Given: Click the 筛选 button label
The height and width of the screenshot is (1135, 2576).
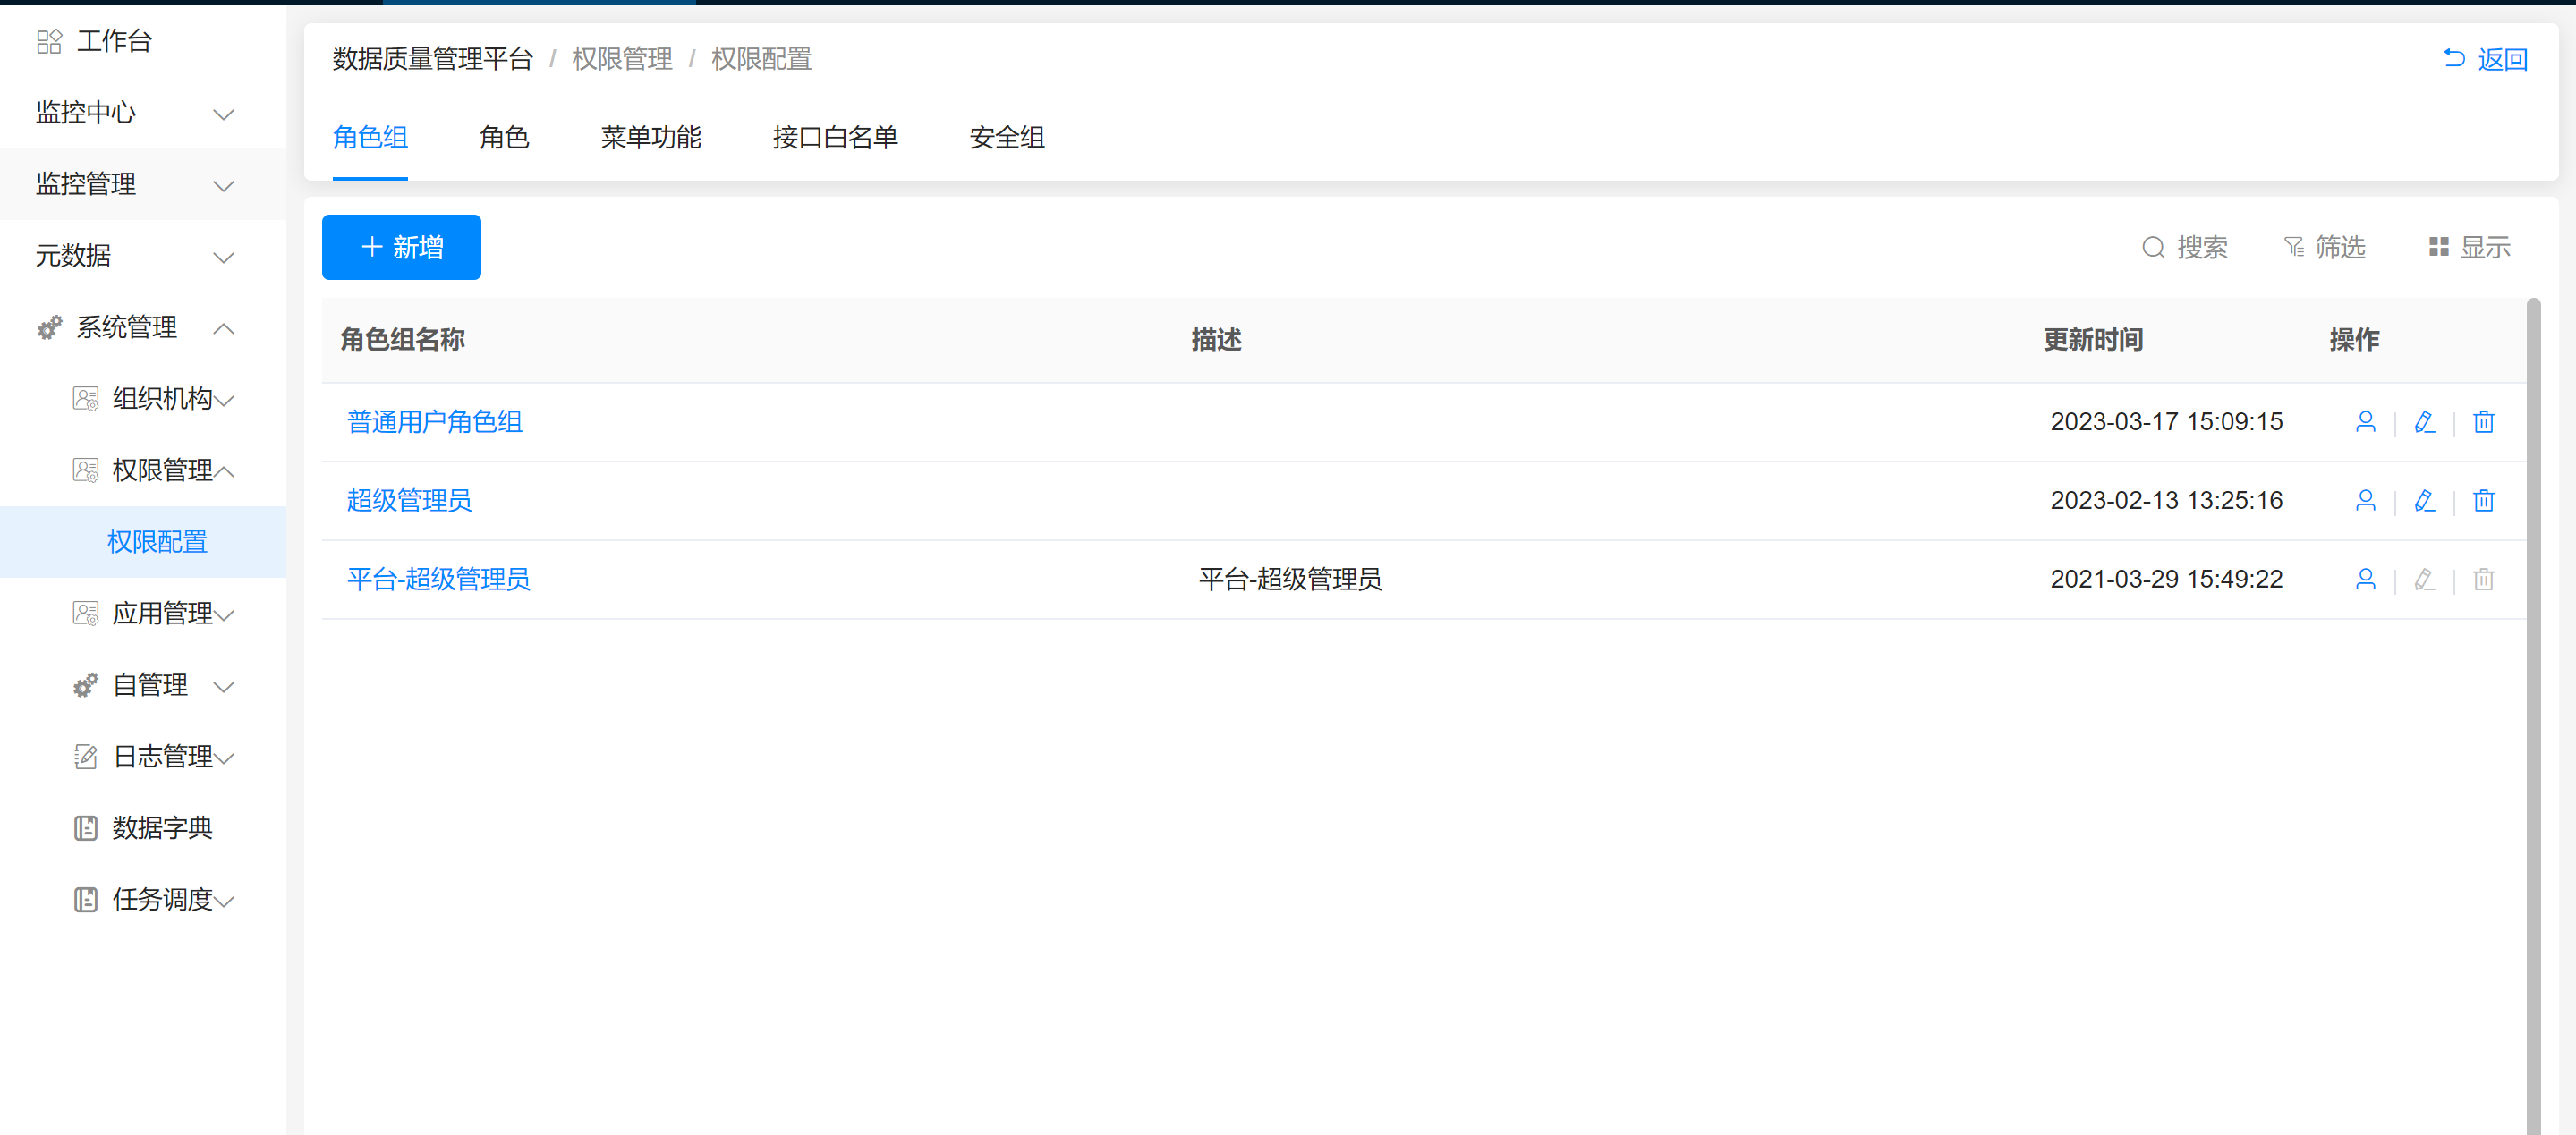Looking at the screenshot, I should tap(2340, 247).
